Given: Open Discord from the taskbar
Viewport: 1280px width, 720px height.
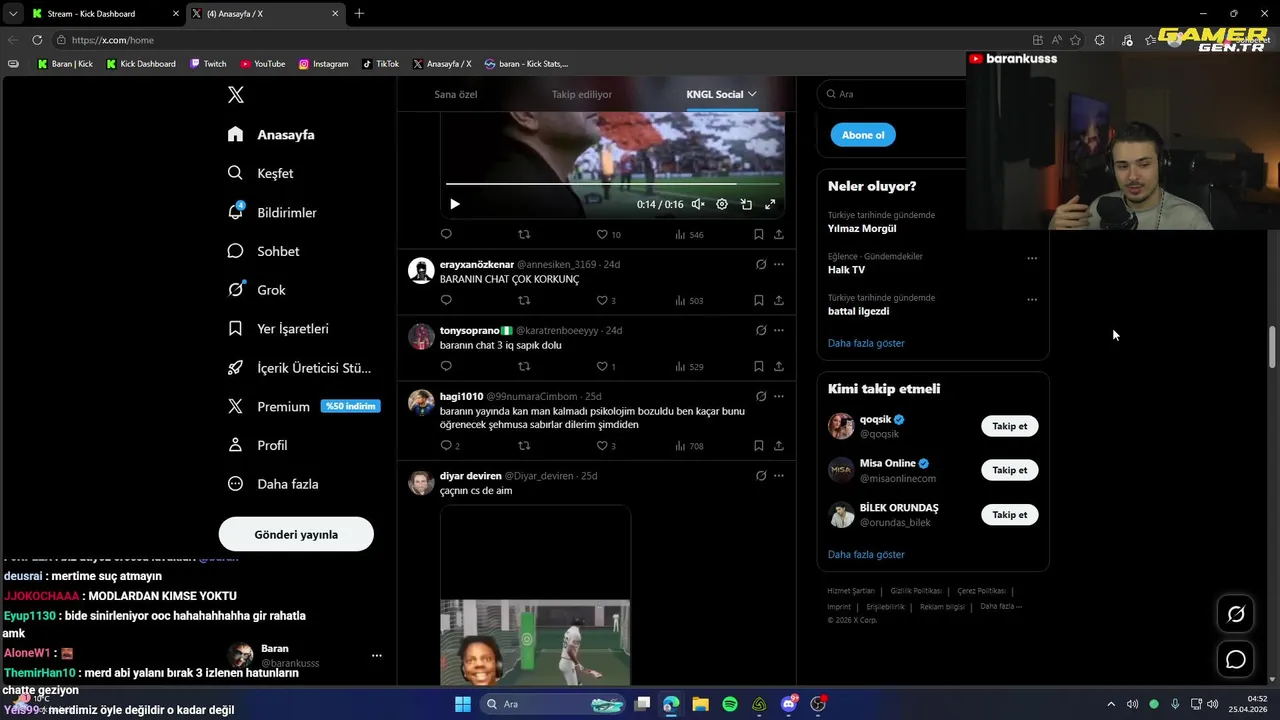Looking at the screenshot, I should 789,704.
